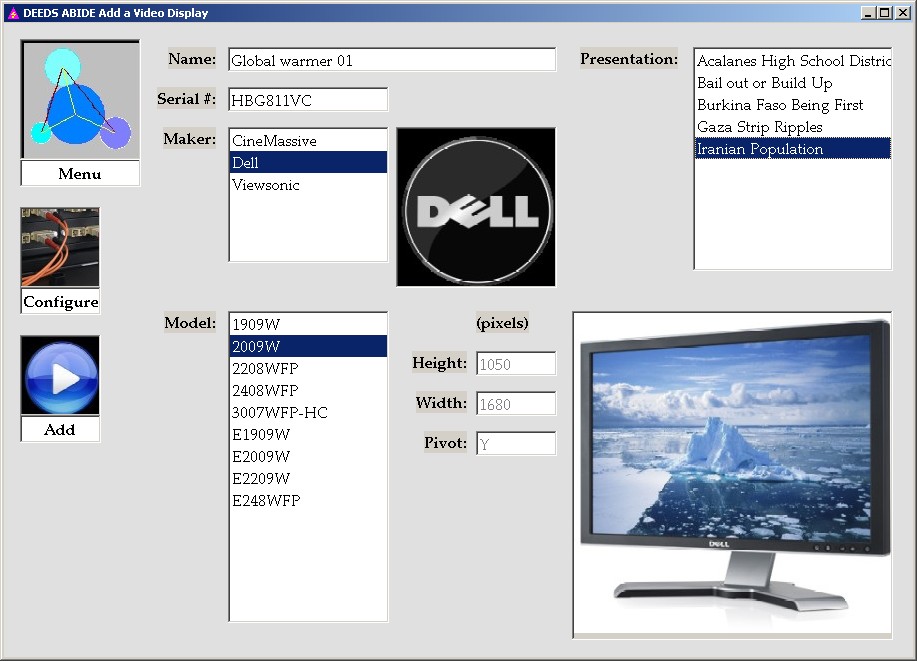Viewport: 917px width, 661px height.
Task: Click the Configure network cables icon
Action: pos(60,248)
